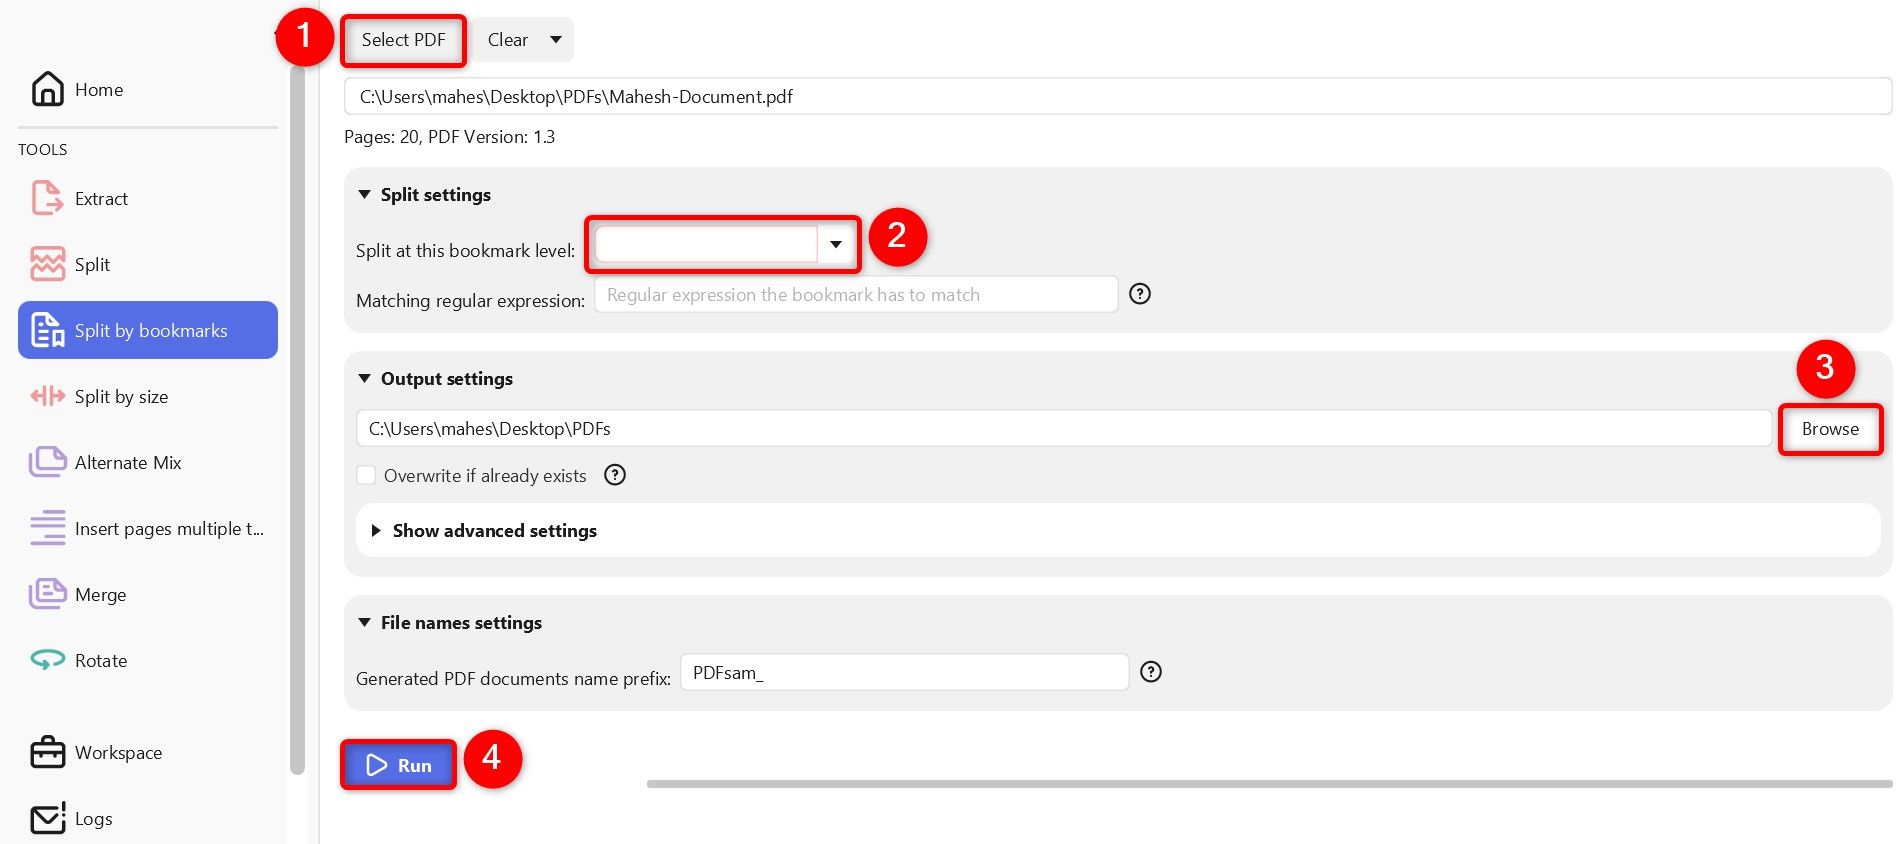
Task: Expand Show advanced settings
Action: [x=494, y=530]
